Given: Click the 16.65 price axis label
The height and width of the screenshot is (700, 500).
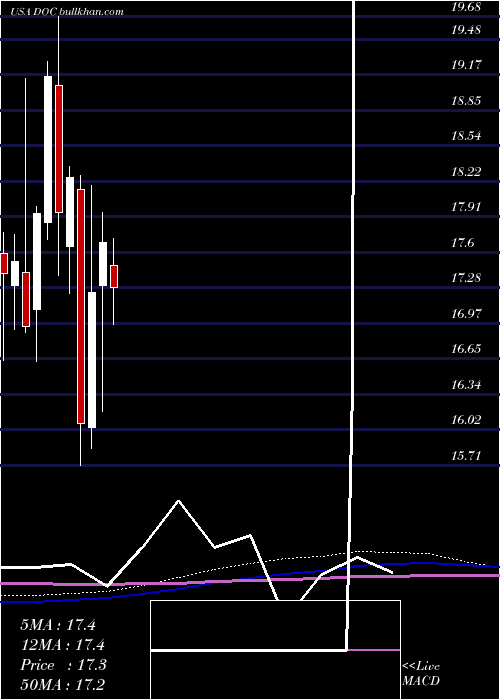Looking at the screenshot, I should [x=465, y=349].
